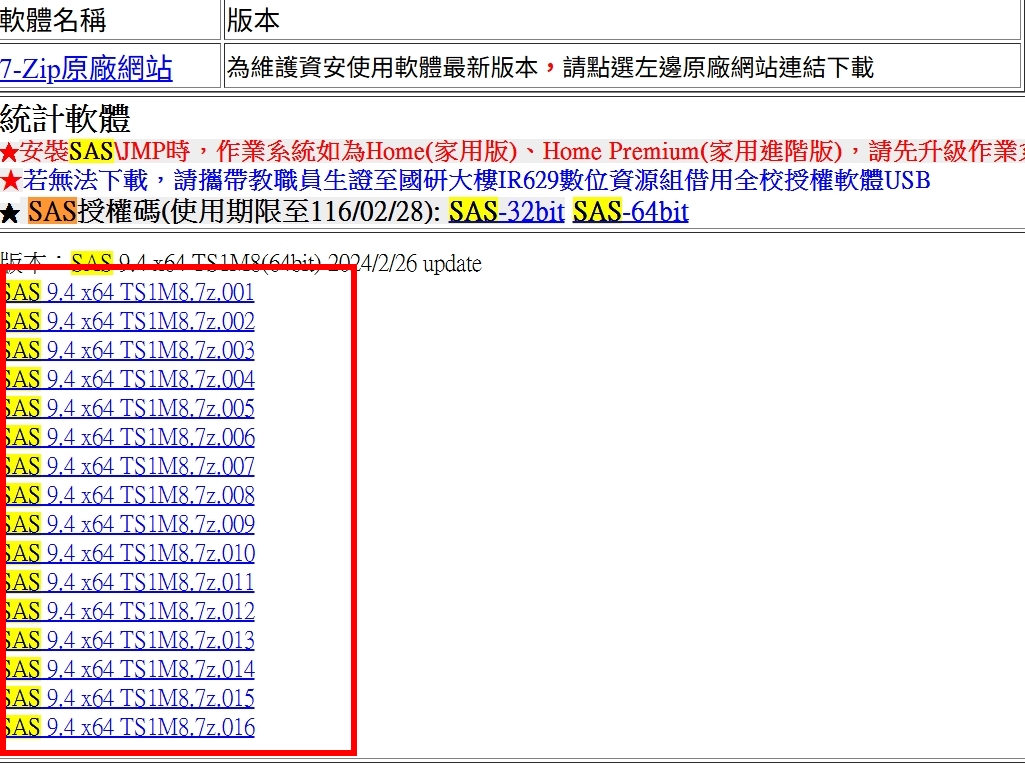Download SAS 9.4 x64 TS1M8.7z.007
1025x768 pixels.
[130, 466]
